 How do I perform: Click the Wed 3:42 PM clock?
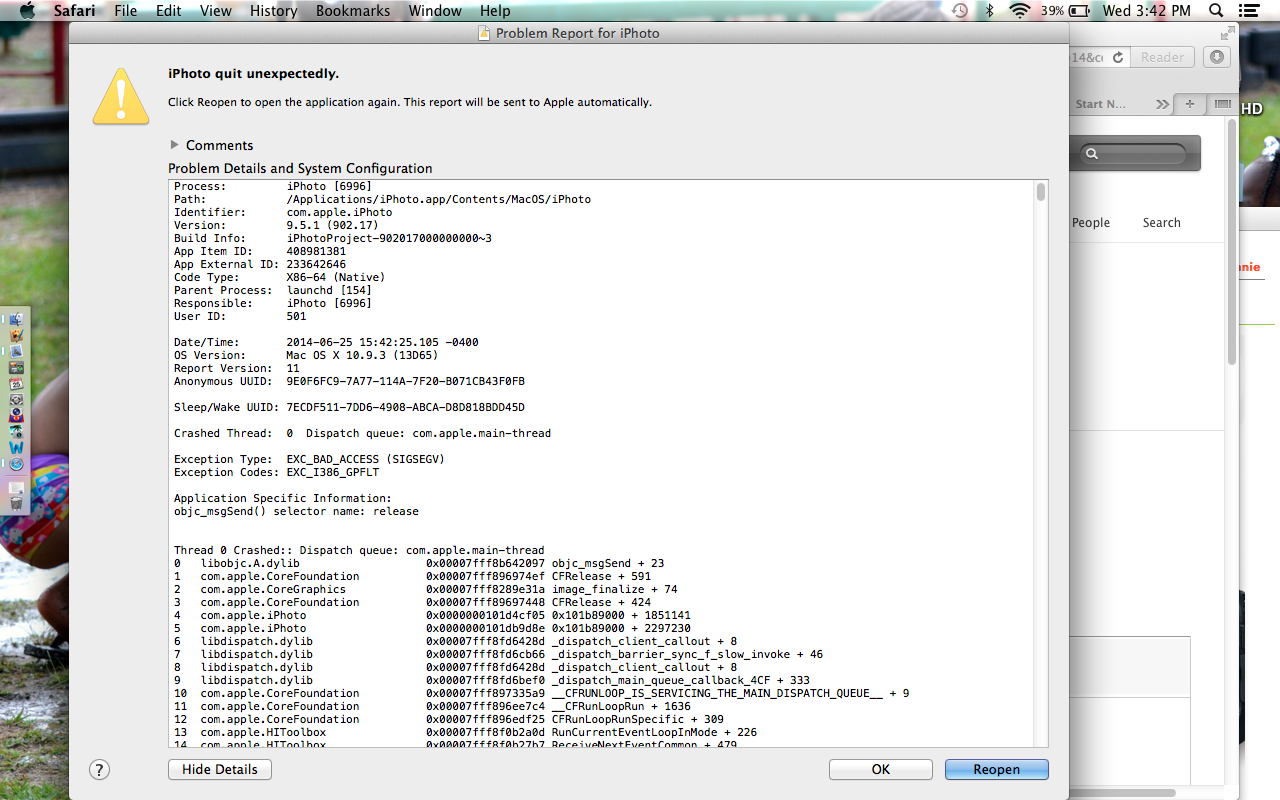pyautogui.click(x=1147, y=11)
